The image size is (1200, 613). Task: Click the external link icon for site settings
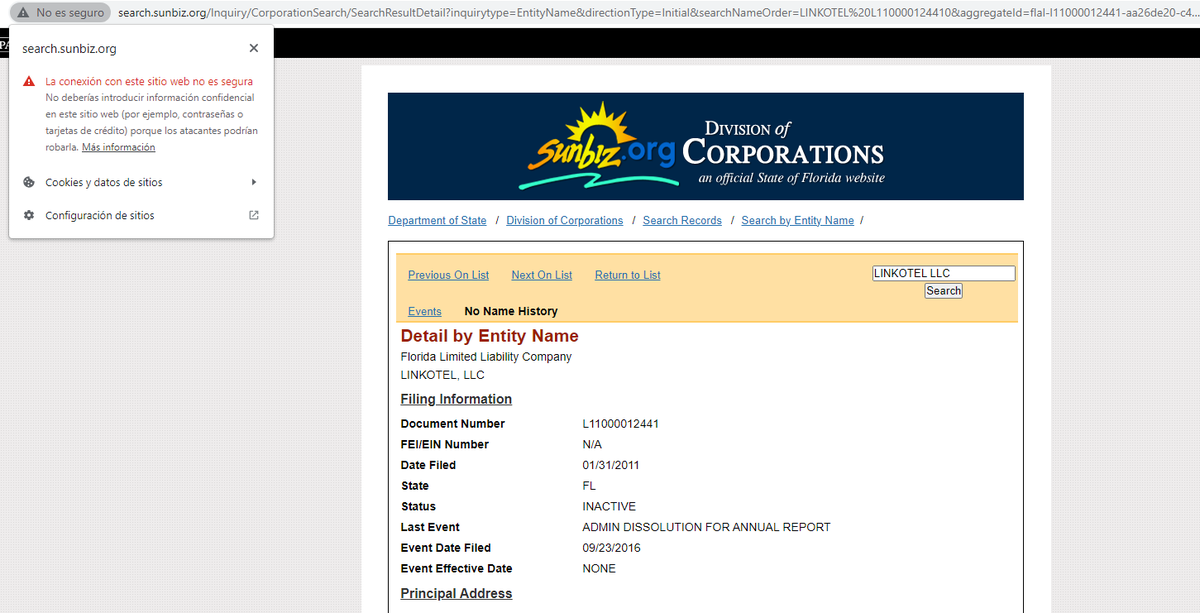coord(254,215)
